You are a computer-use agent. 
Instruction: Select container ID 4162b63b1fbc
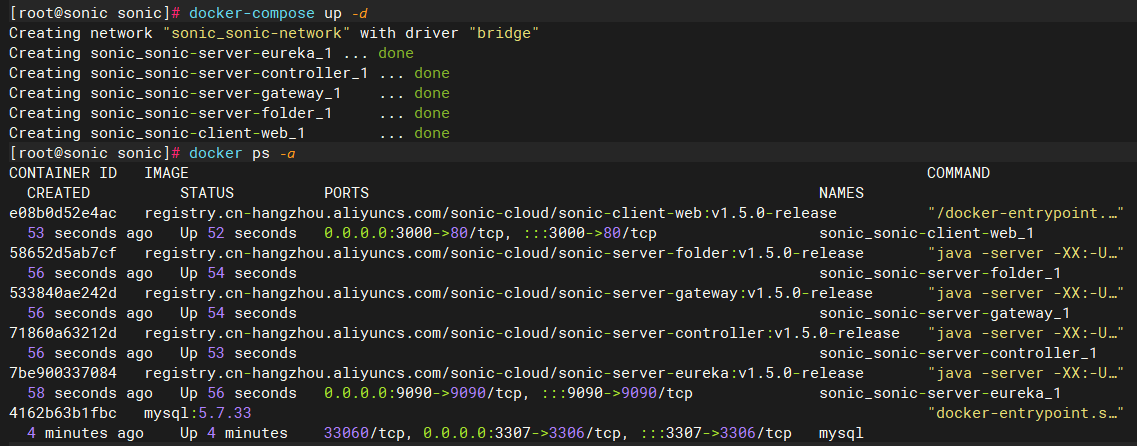63,413
